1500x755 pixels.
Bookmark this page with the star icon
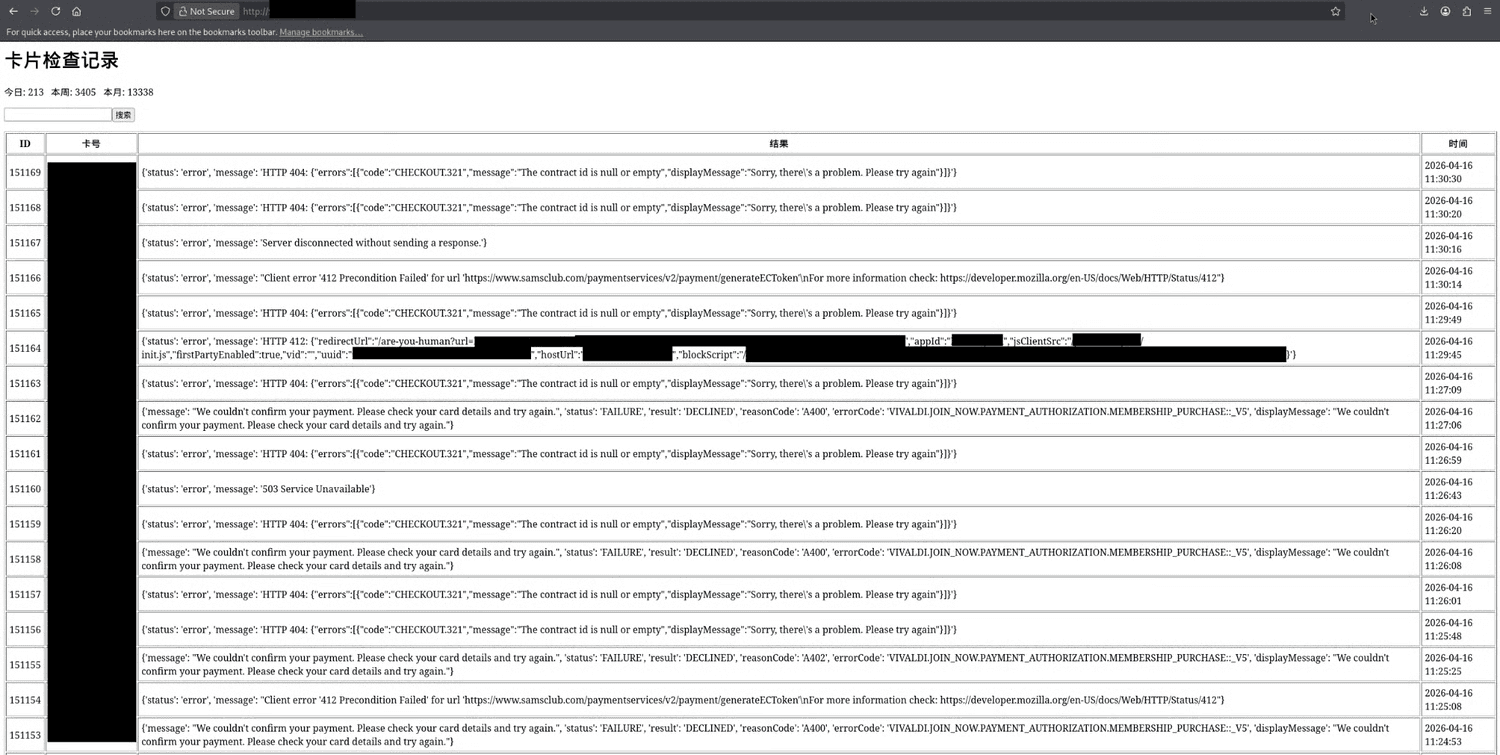tap(1335, 11)
